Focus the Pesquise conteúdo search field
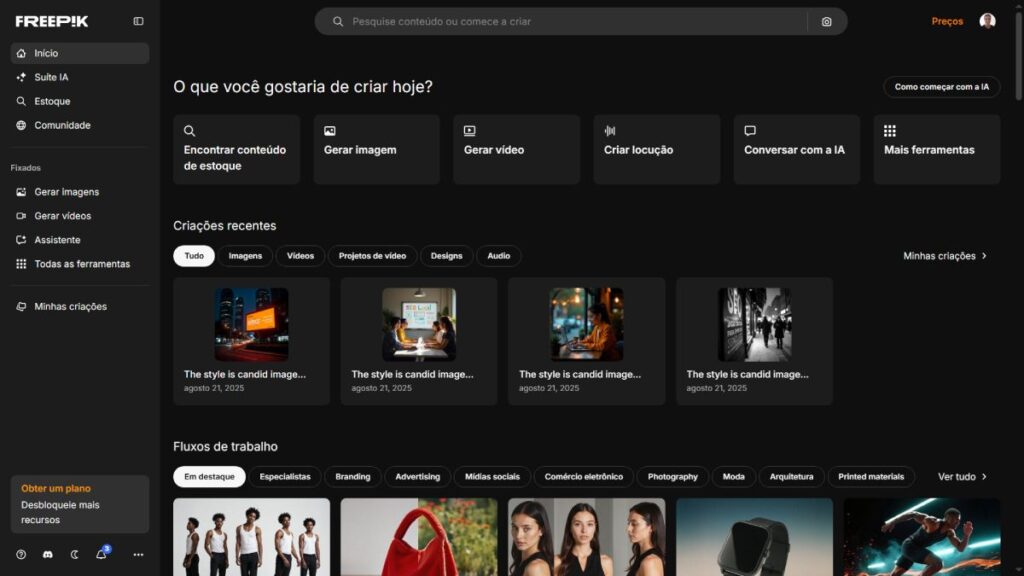Viewport: 1024px width, 576px height. point(570,21)
